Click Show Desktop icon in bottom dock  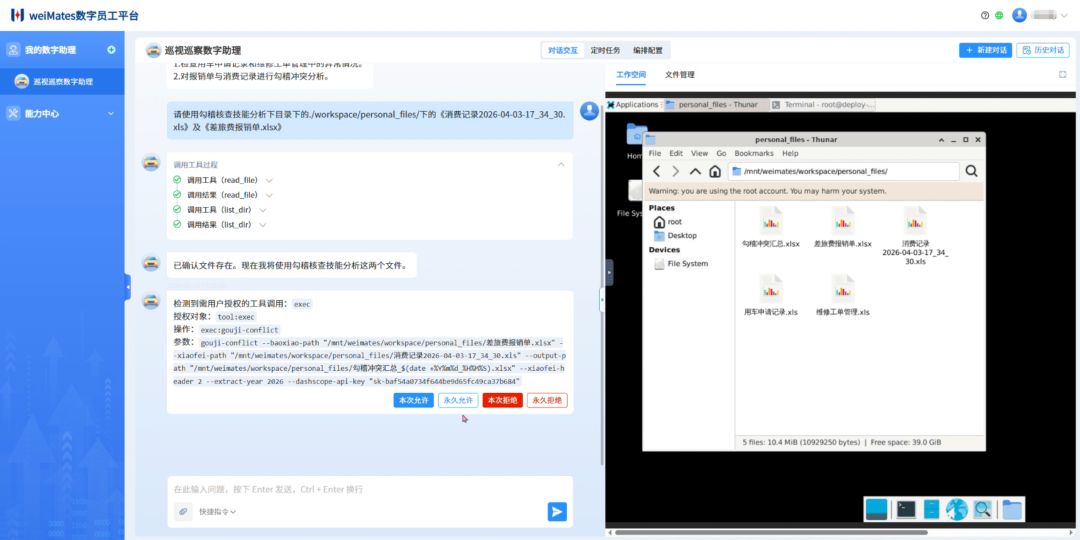coord(877,509)
